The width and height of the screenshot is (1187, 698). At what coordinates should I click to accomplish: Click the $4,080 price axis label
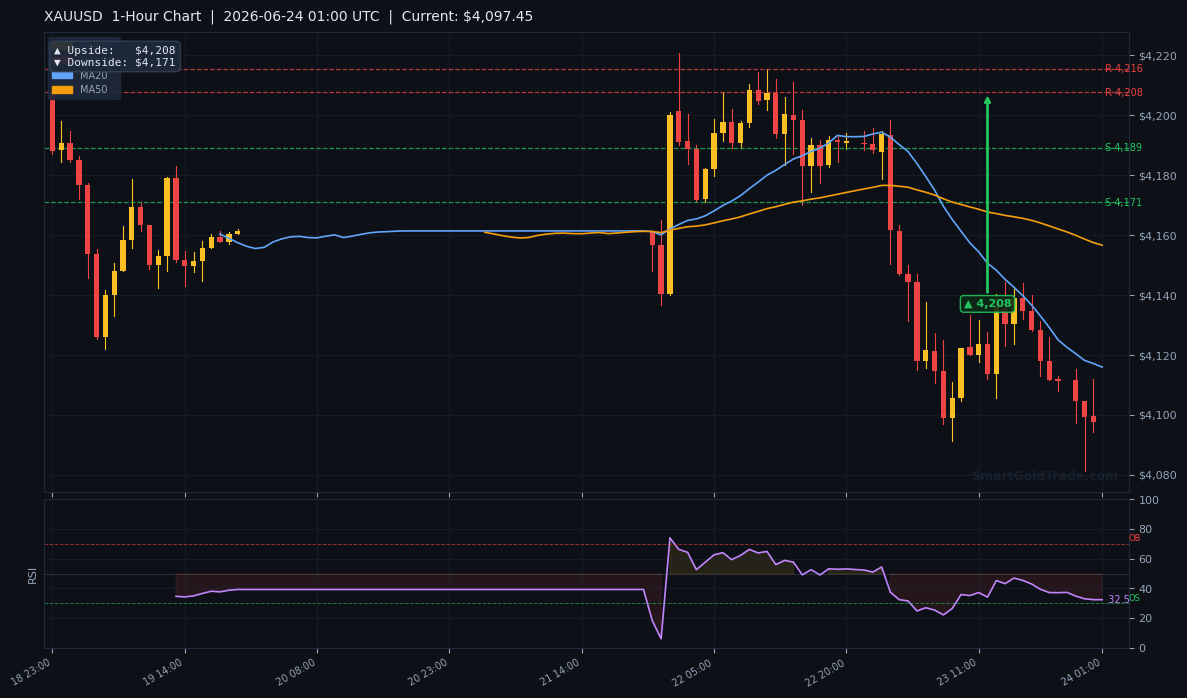(1157, 475)
